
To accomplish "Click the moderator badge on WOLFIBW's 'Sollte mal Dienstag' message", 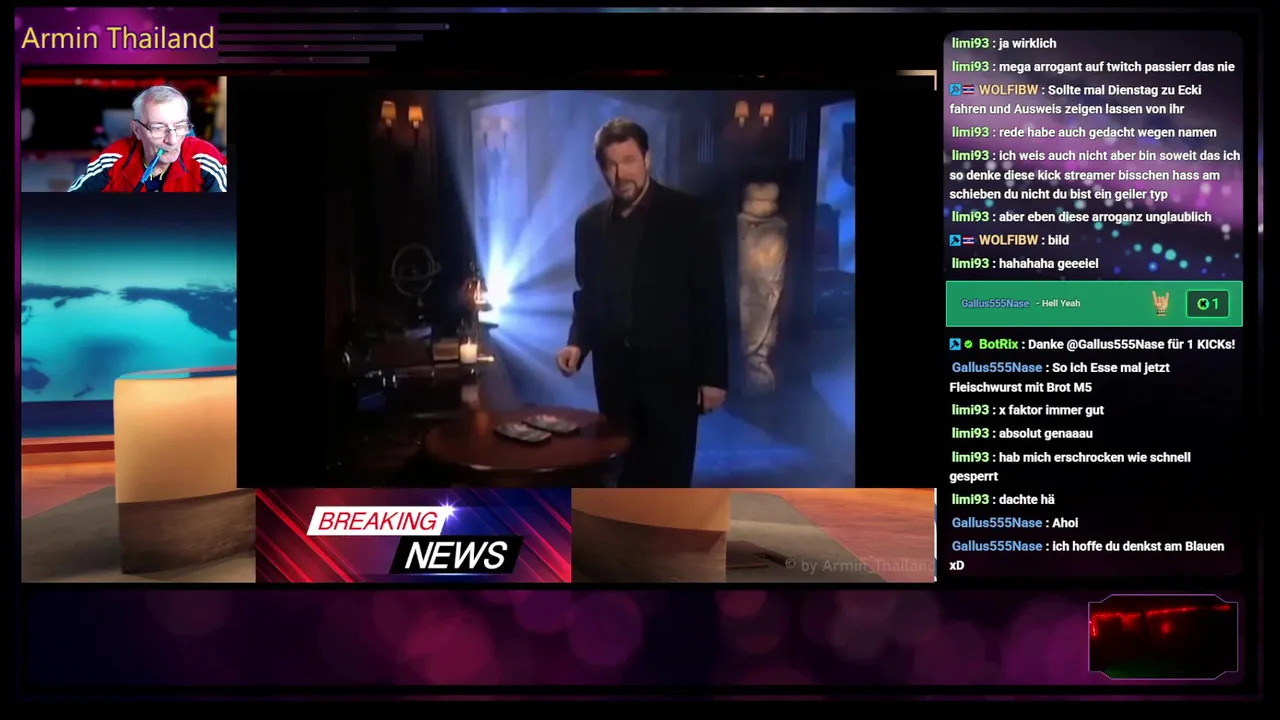I will point(955,90).
